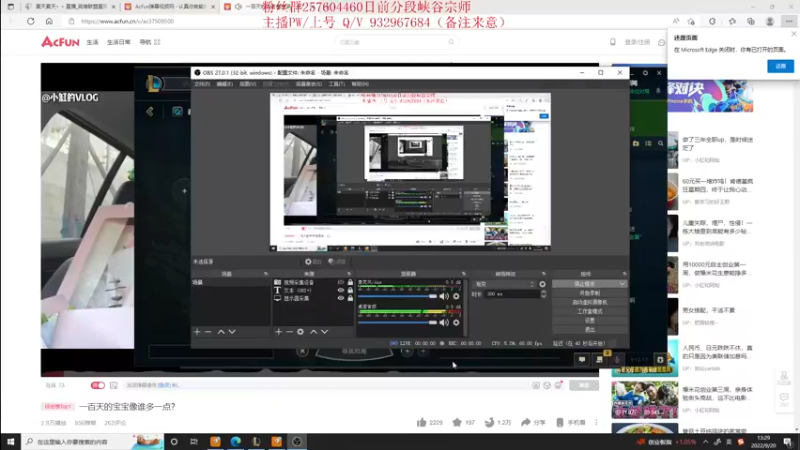Open Edge settings and more (…) menu
Image resolution: width=800 pixels, height=450 pixels.
pos(789,21)
